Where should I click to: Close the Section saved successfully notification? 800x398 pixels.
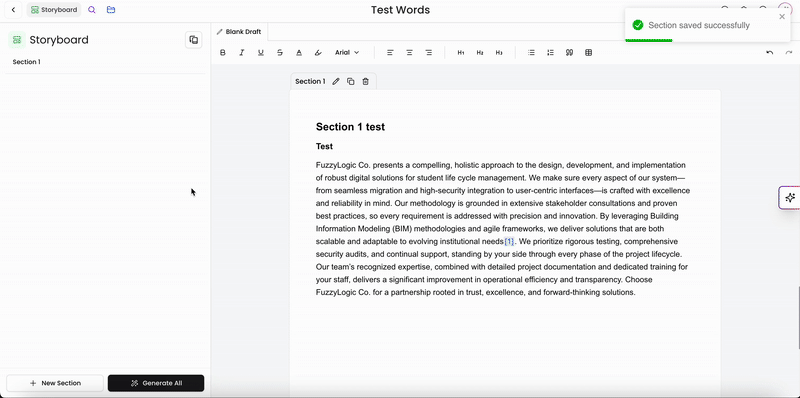tap(782, 16)
